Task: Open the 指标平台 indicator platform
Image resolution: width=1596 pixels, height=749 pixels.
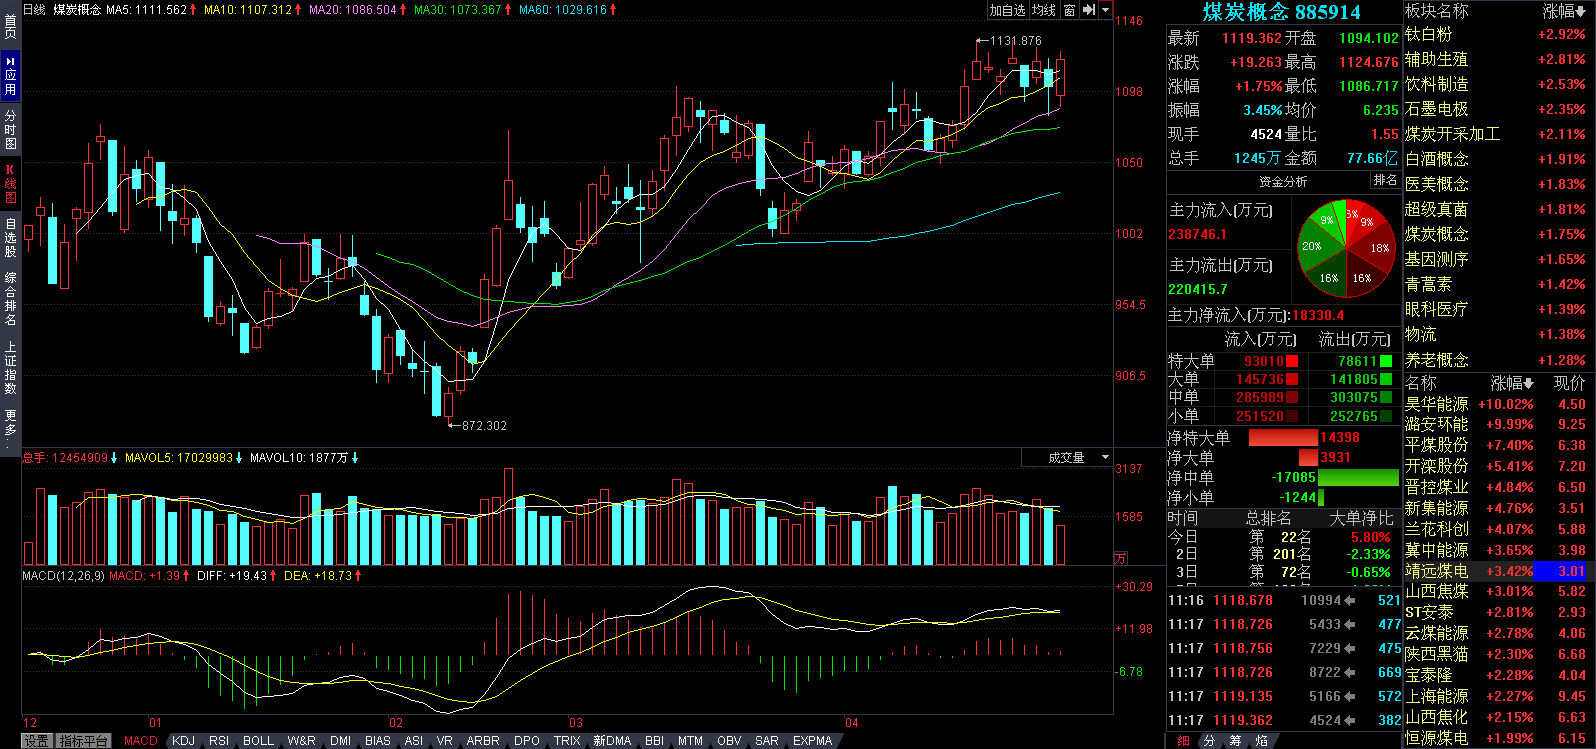Action: [x=83, y=741]
